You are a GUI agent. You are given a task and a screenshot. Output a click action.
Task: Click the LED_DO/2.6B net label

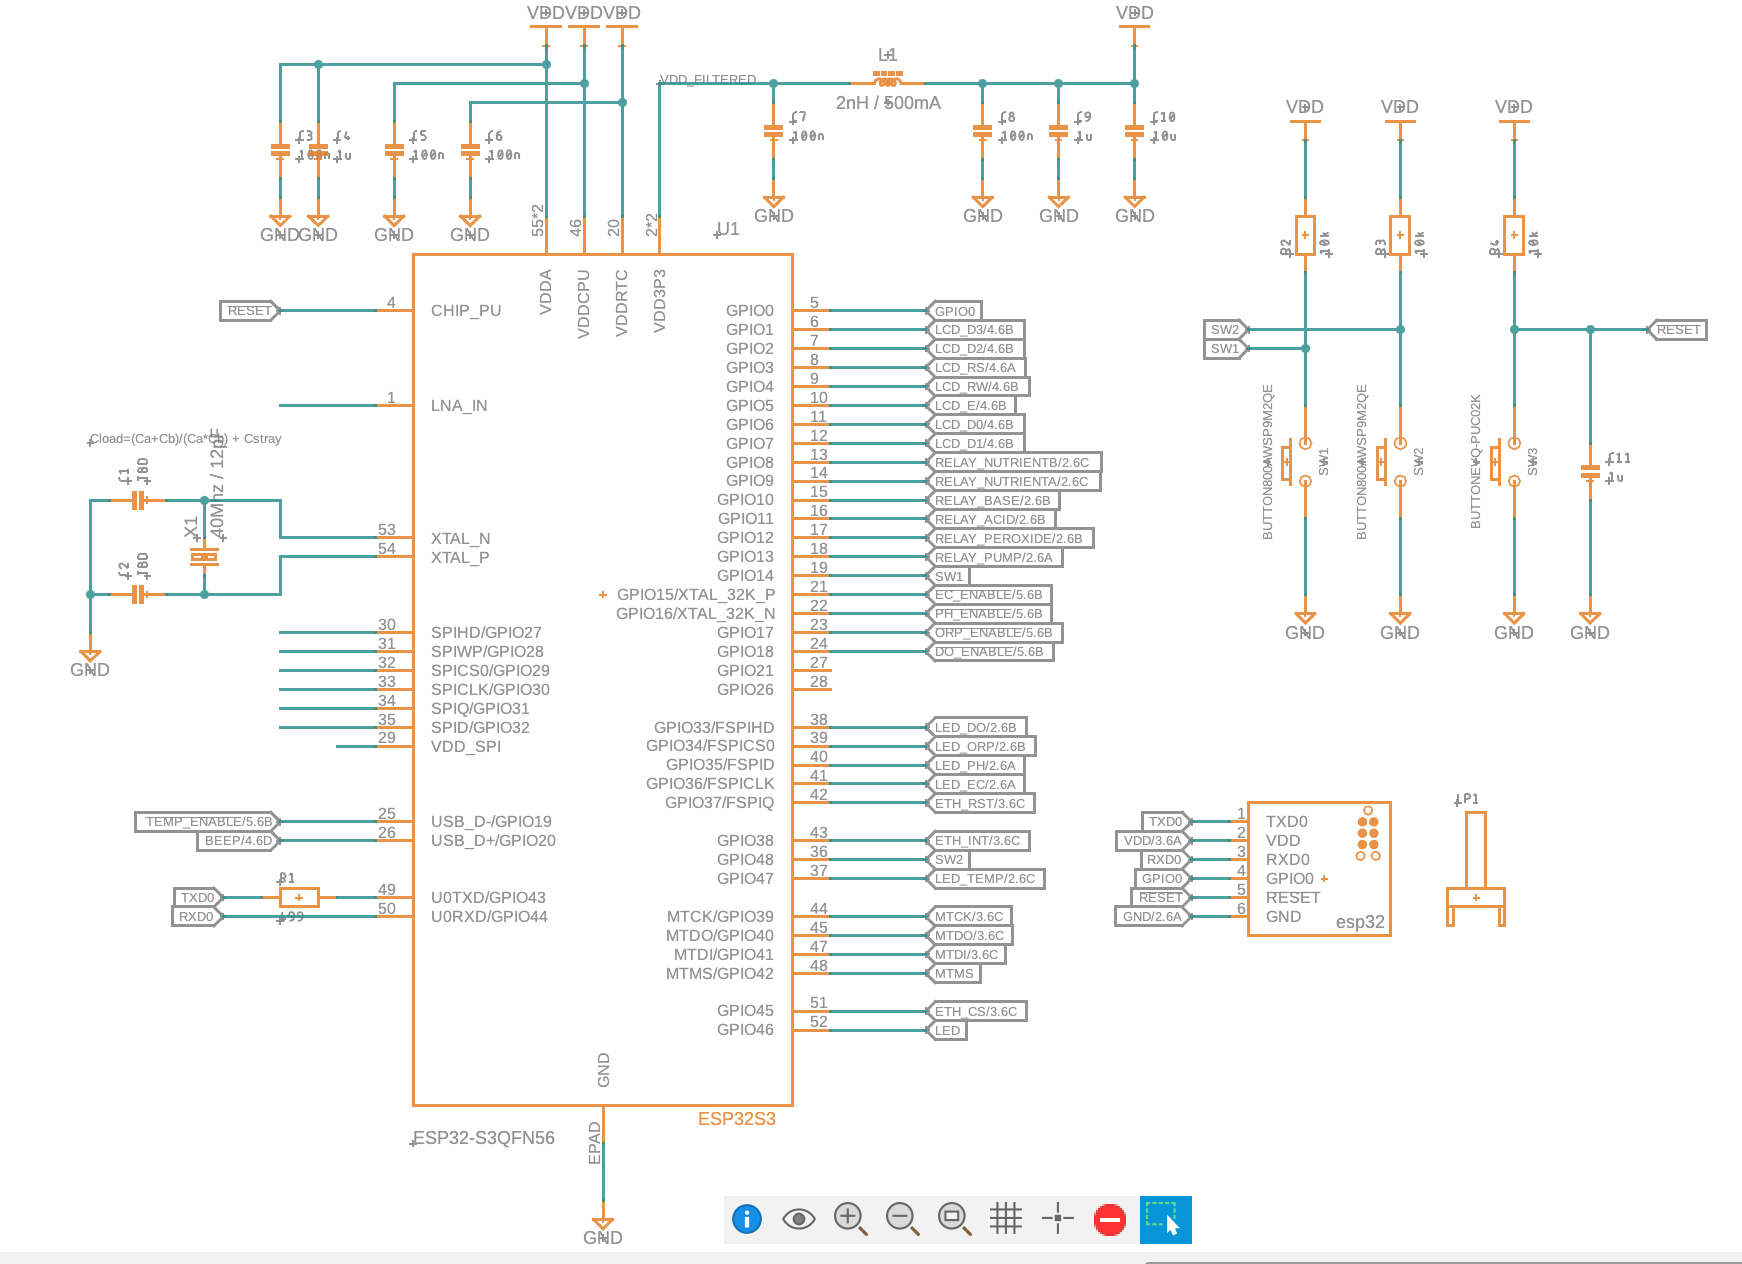976,728
